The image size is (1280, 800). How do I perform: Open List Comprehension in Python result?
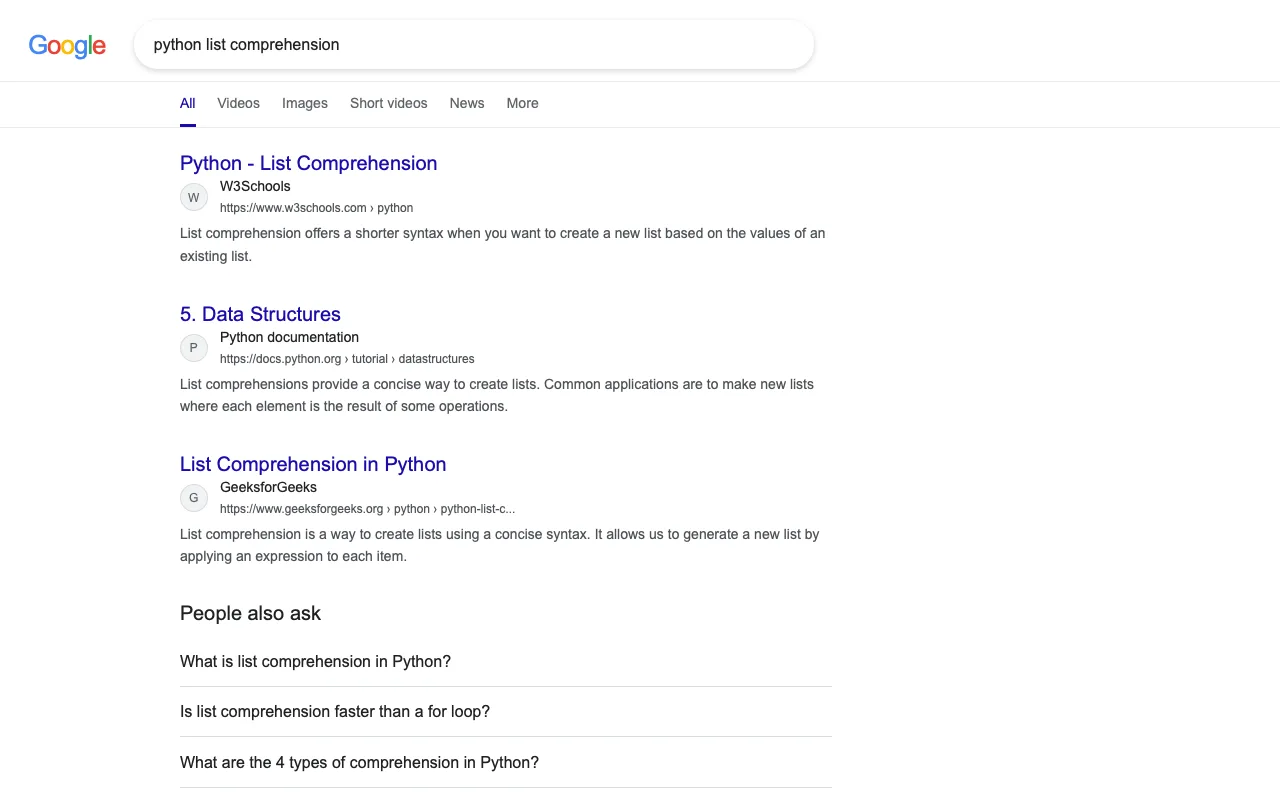[x=313, y=464]
